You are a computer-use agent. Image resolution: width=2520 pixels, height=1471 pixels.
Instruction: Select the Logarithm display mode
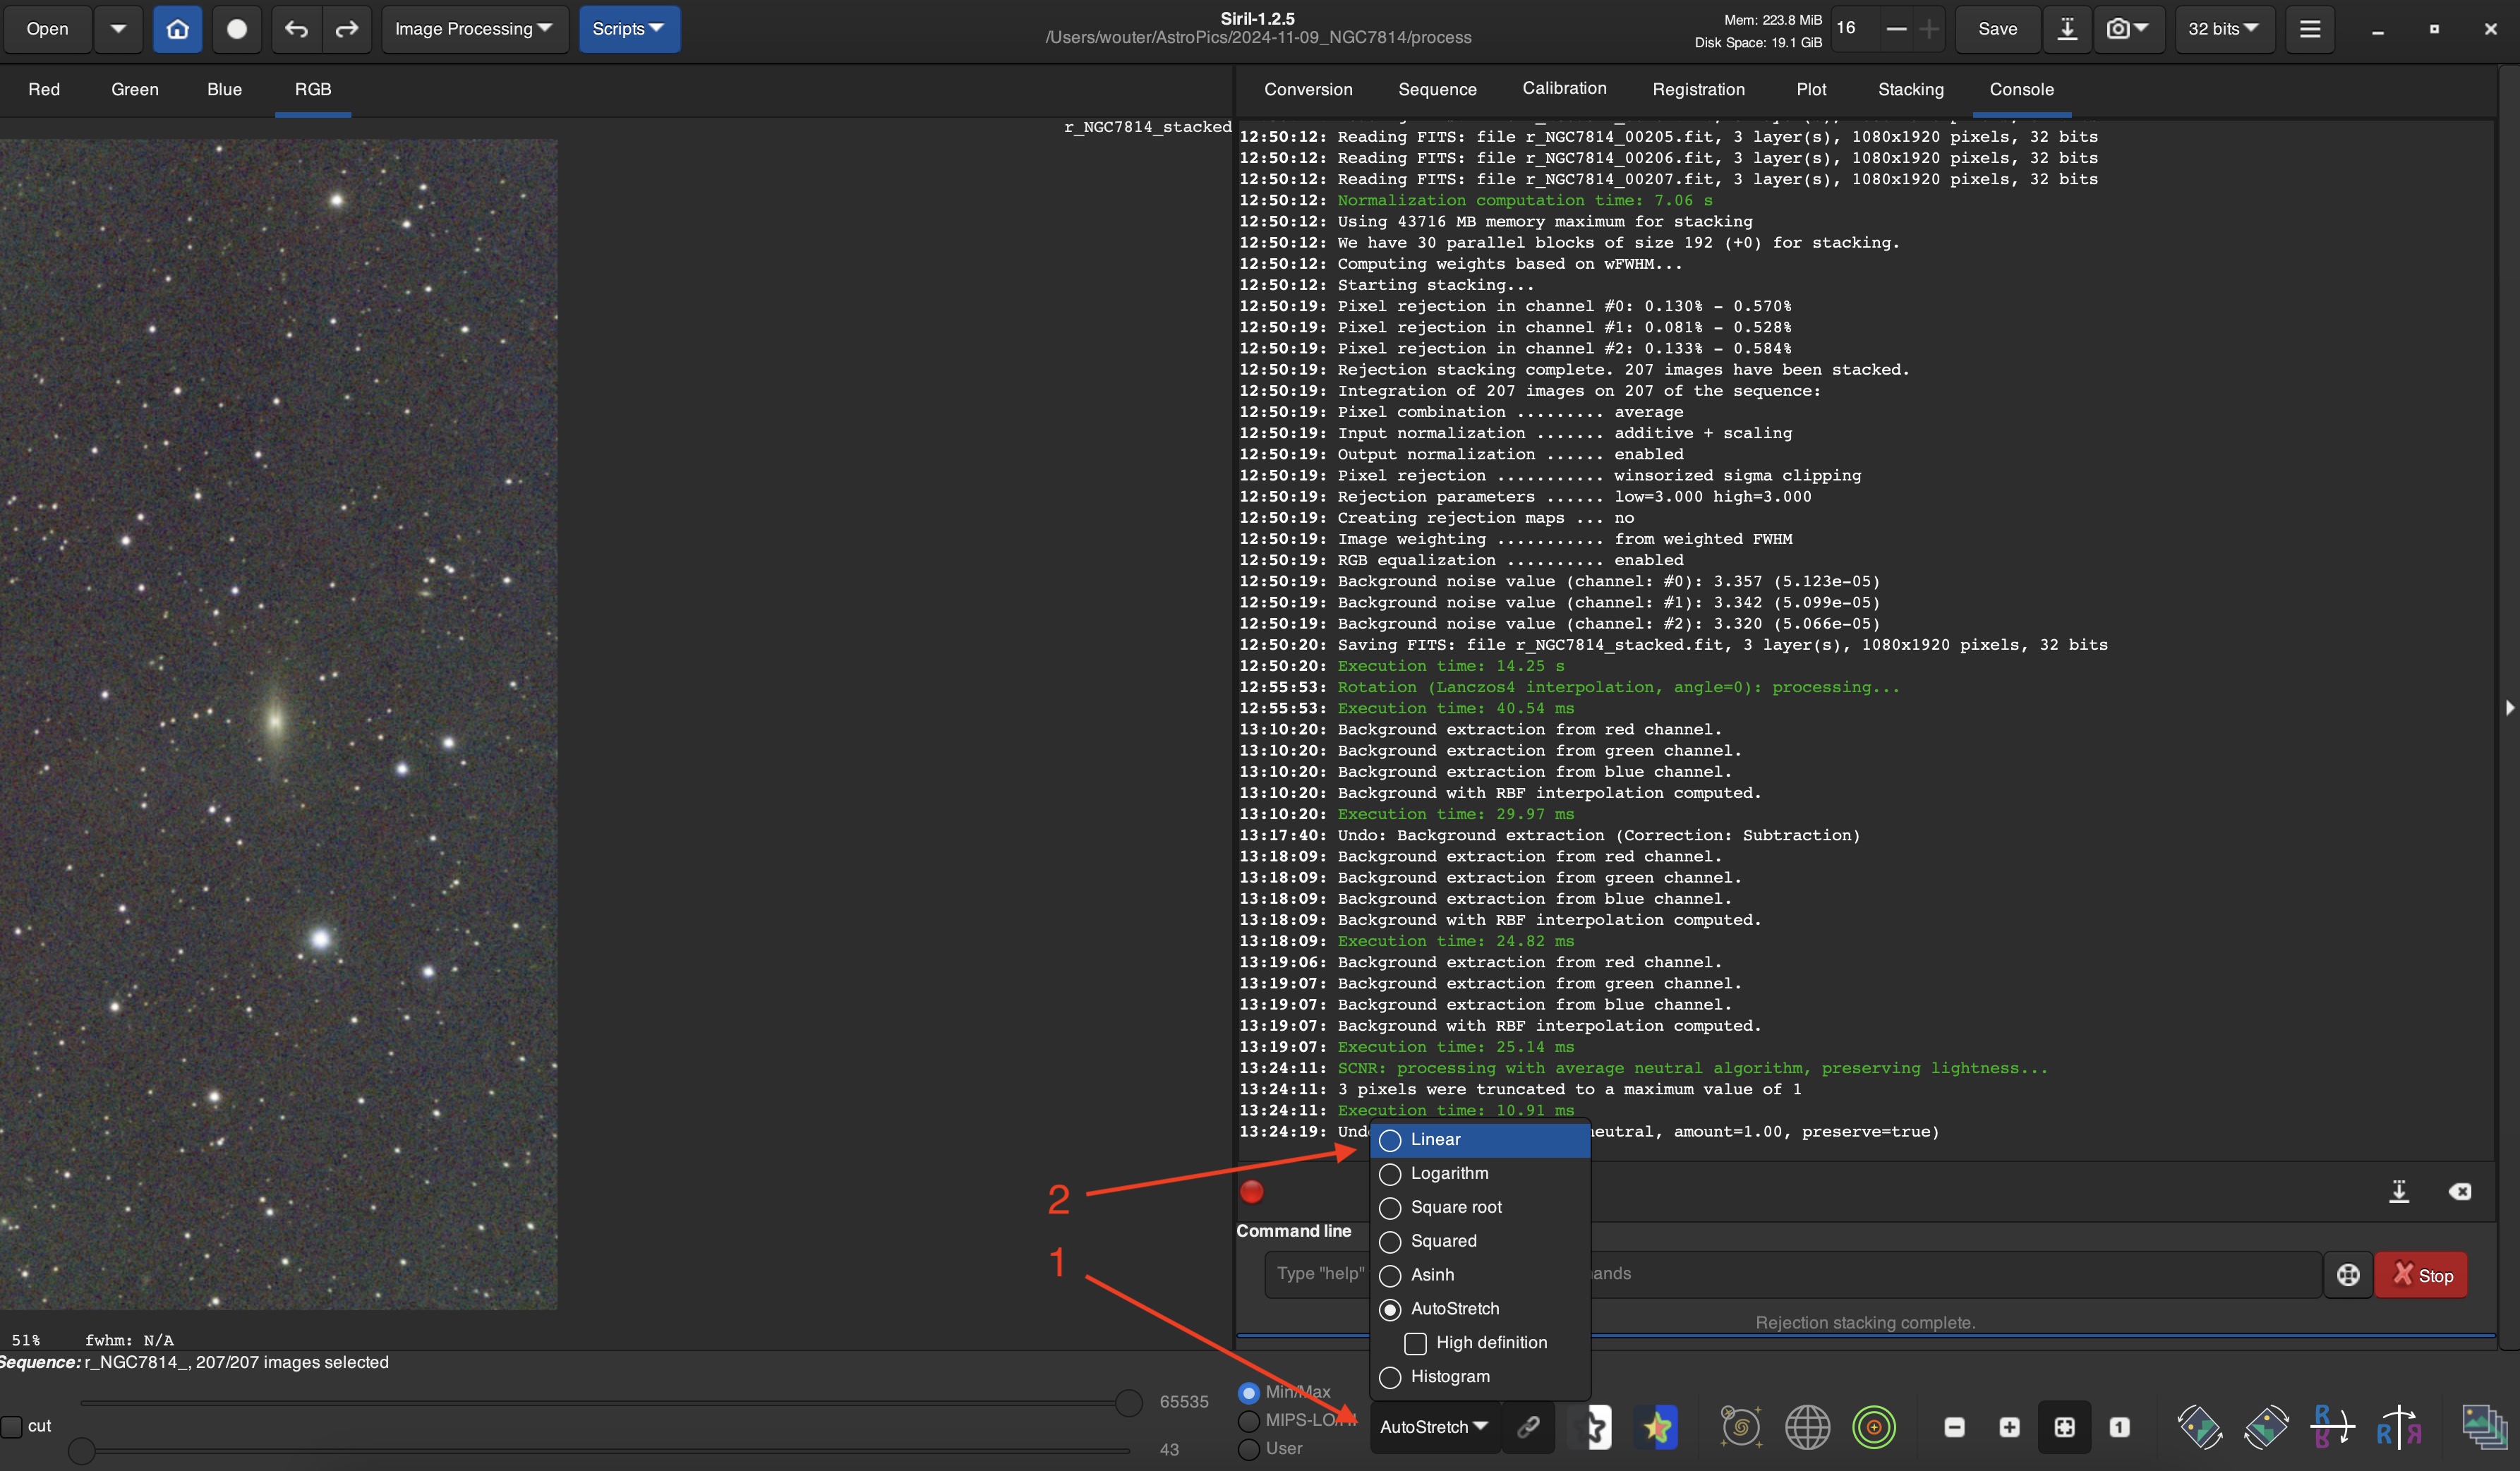[x=1448, y=1173]
